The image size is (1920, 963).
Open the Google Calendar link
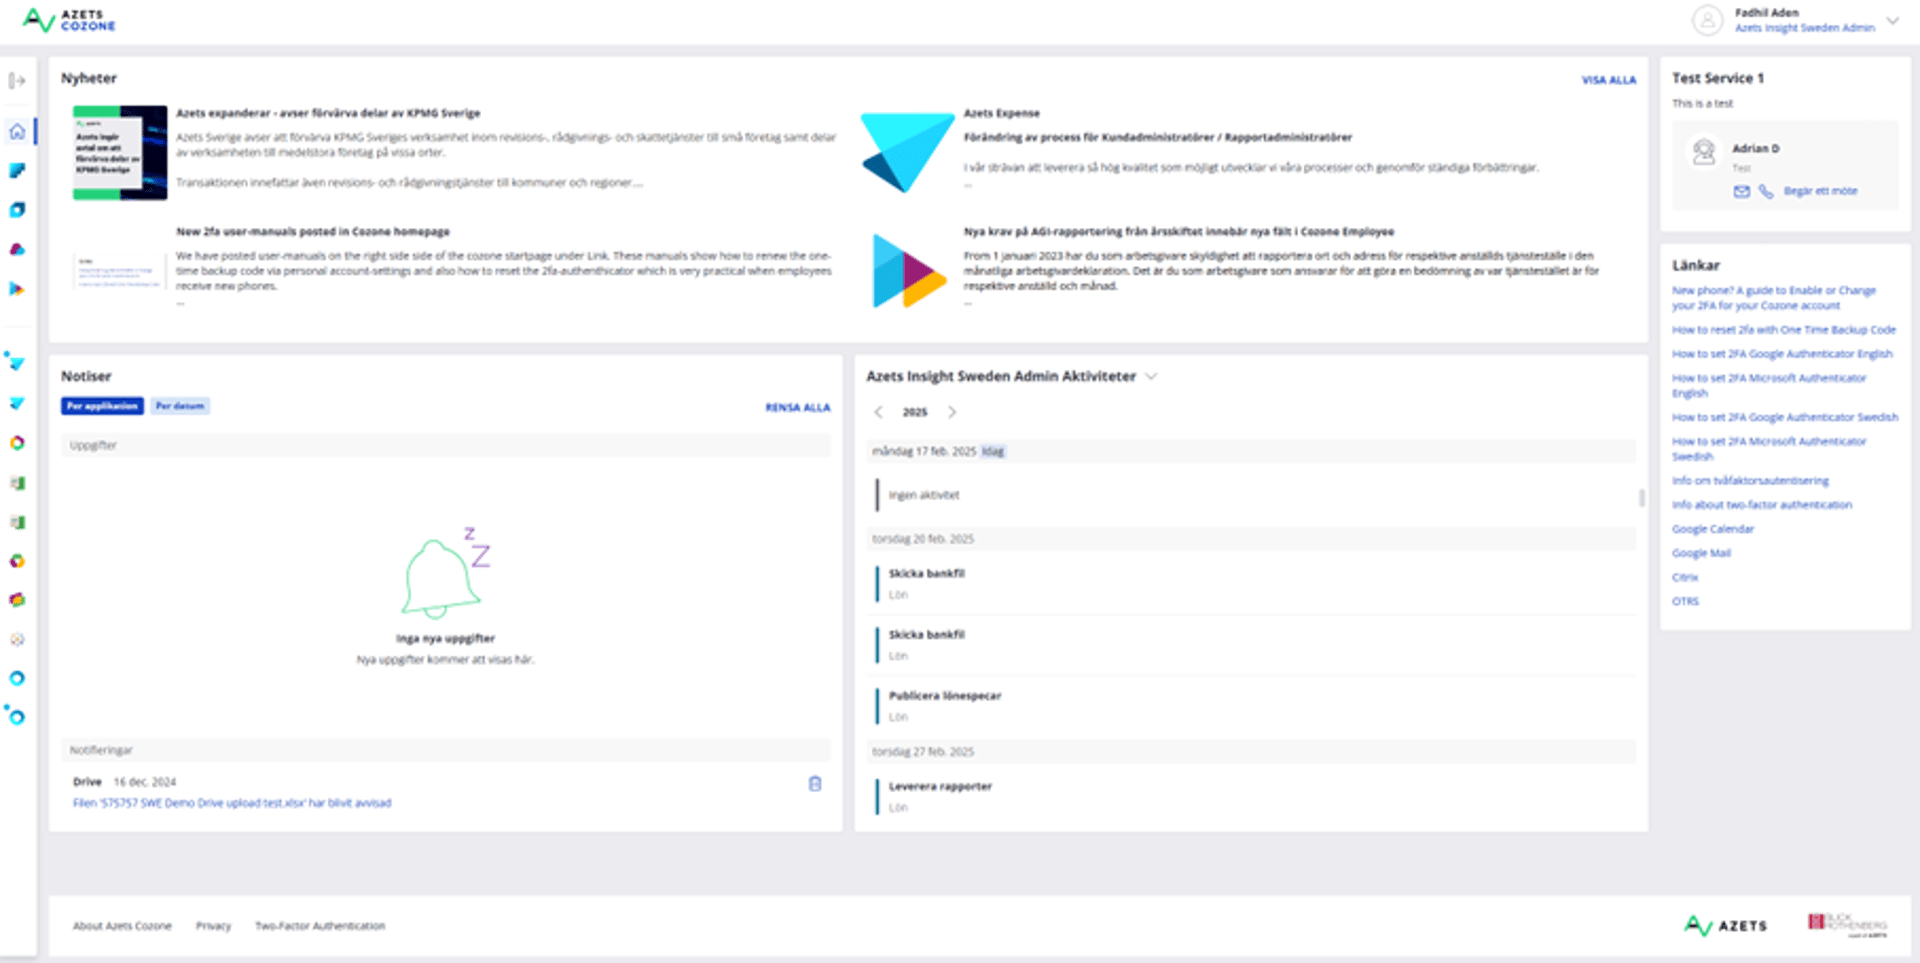[x=1712, y=529]
